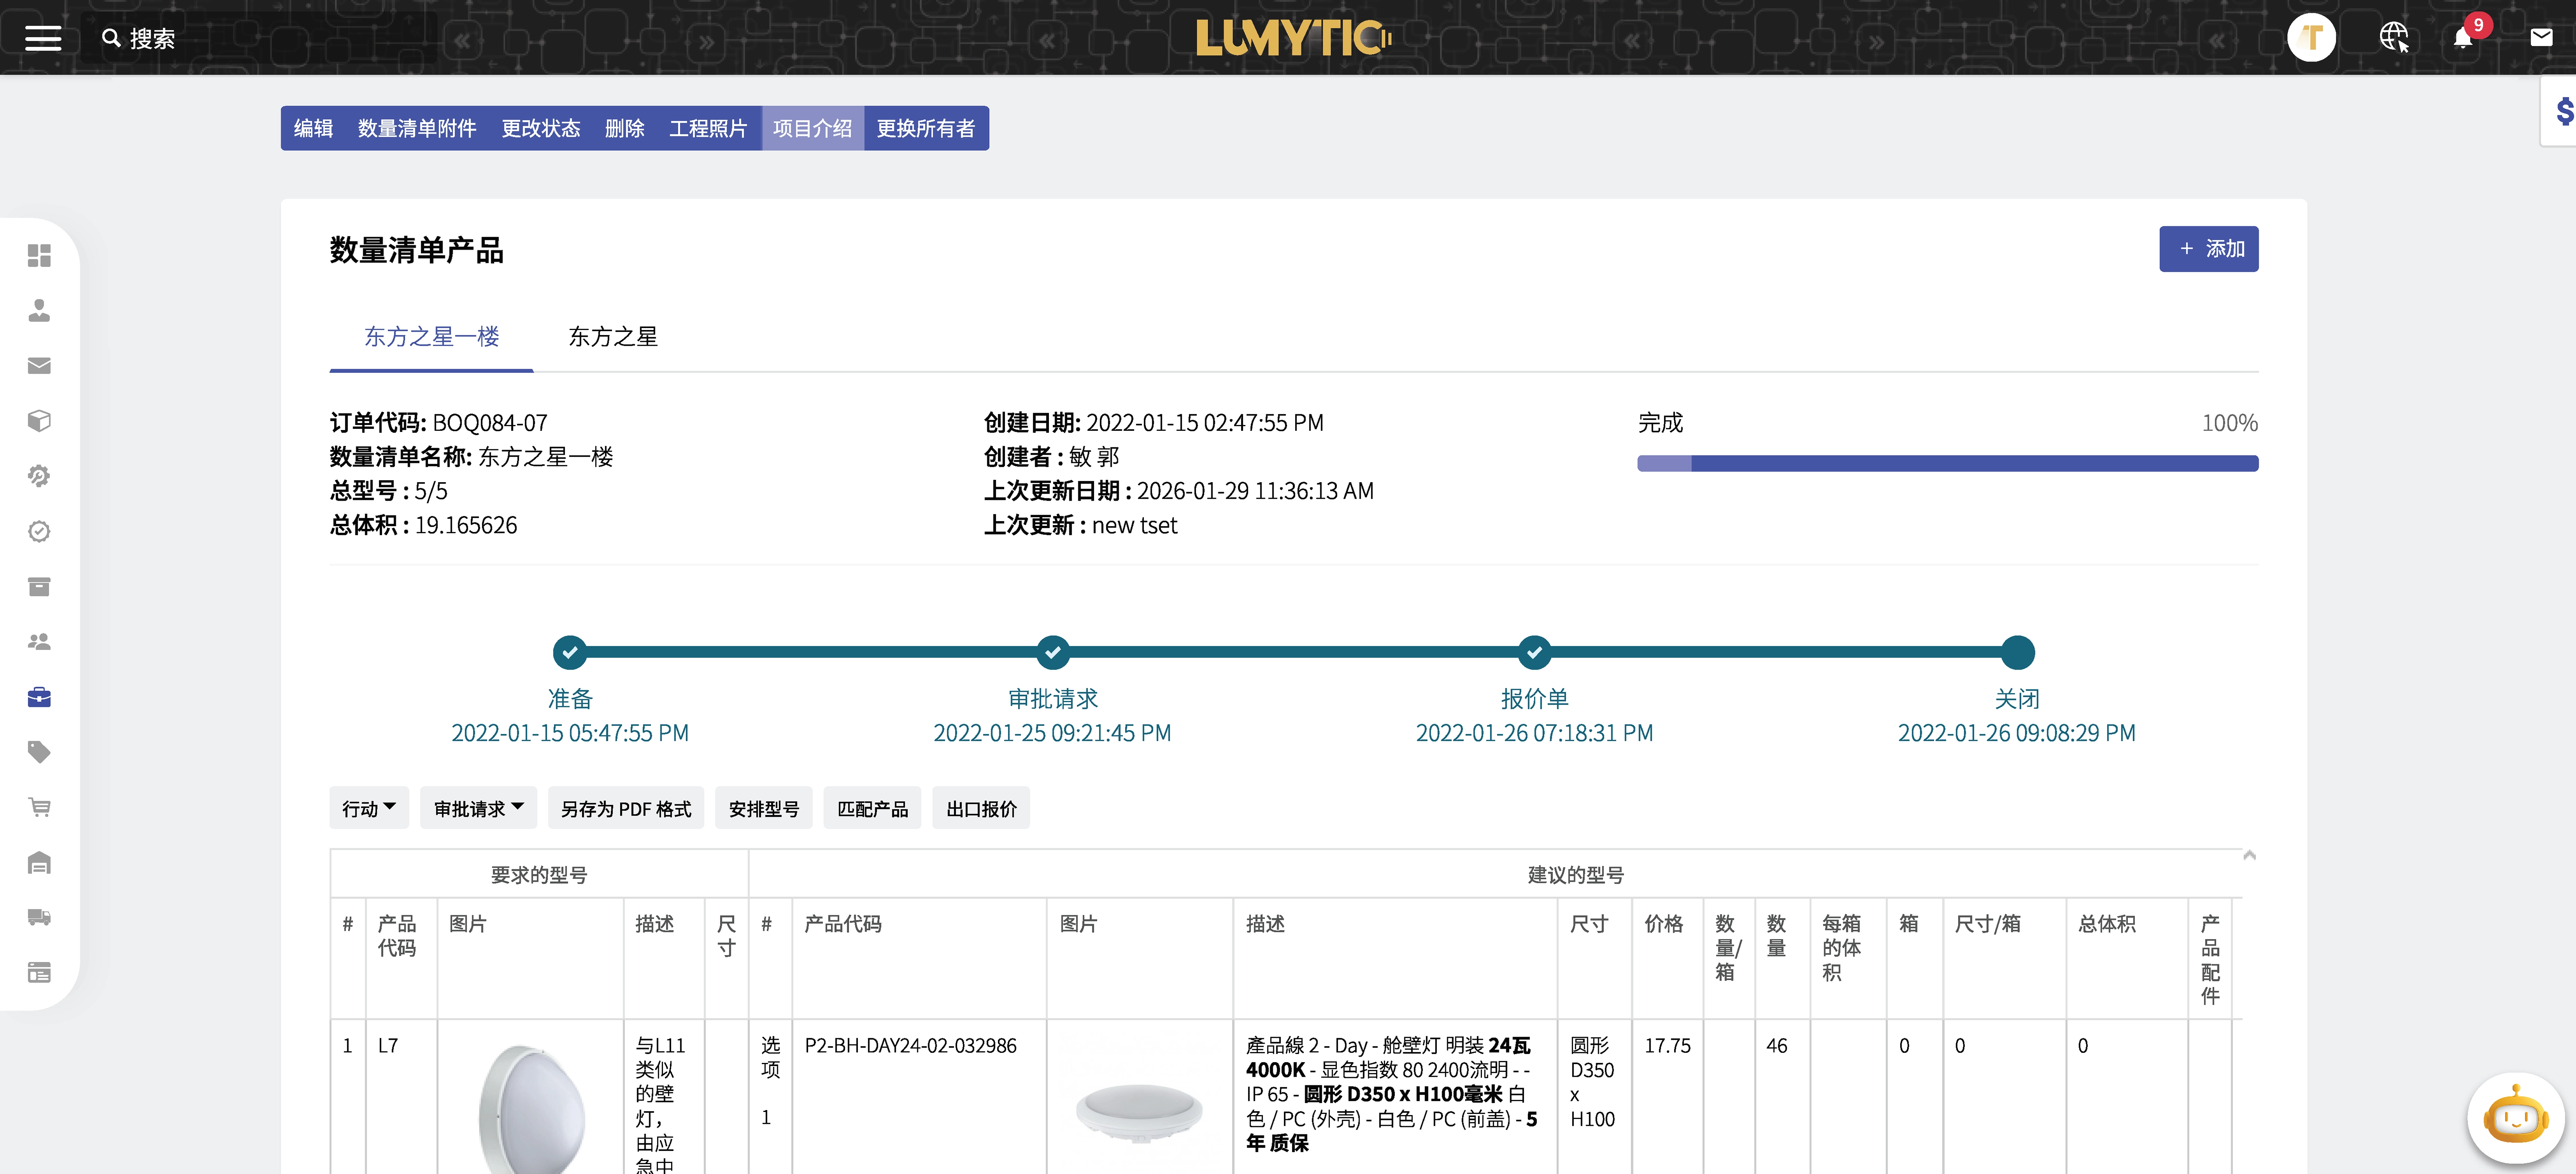Click the shopping cart sidebar icon
The height and width of the screenshot is (1174, 2576).
[39, 807]
